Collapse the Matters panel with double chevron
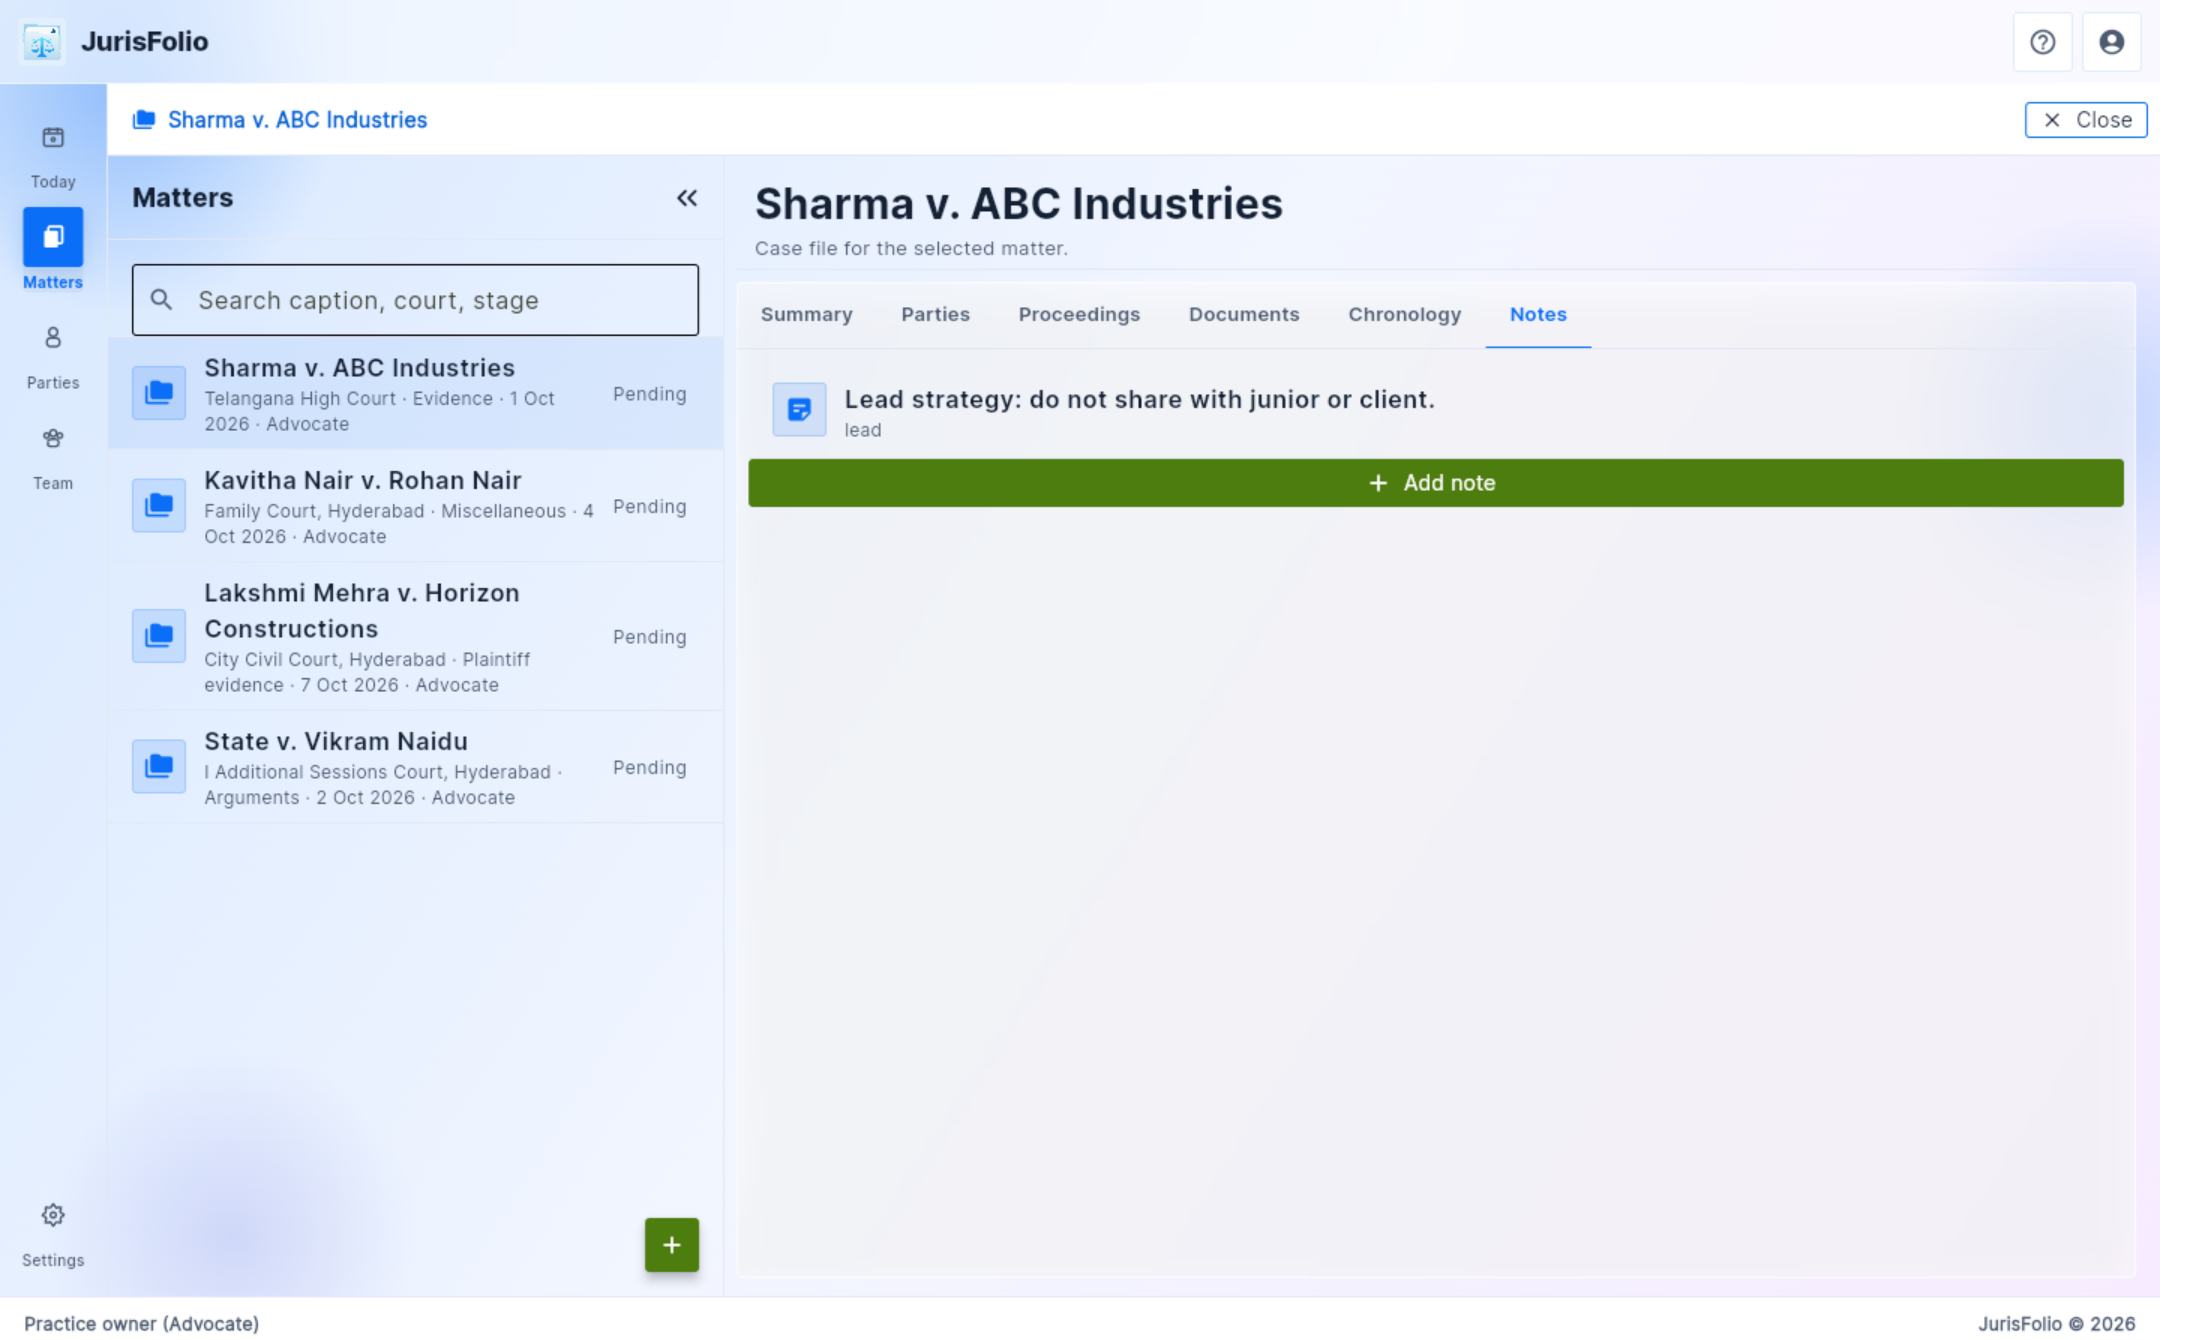Viewport: 2186px width, 1340px height. pyautogui.click(x=687, y=198)
